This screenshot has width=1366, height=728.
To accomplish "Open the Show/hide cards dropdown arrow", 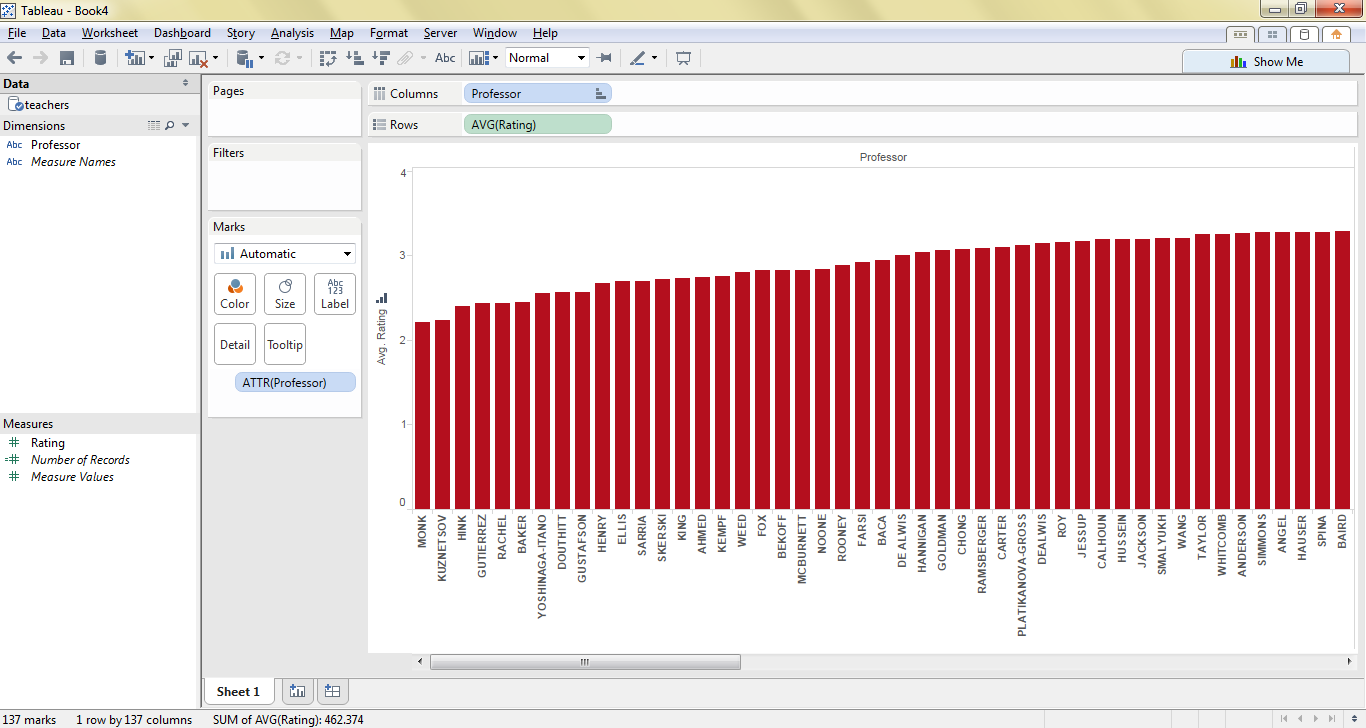I will click(x=495, y=58).
